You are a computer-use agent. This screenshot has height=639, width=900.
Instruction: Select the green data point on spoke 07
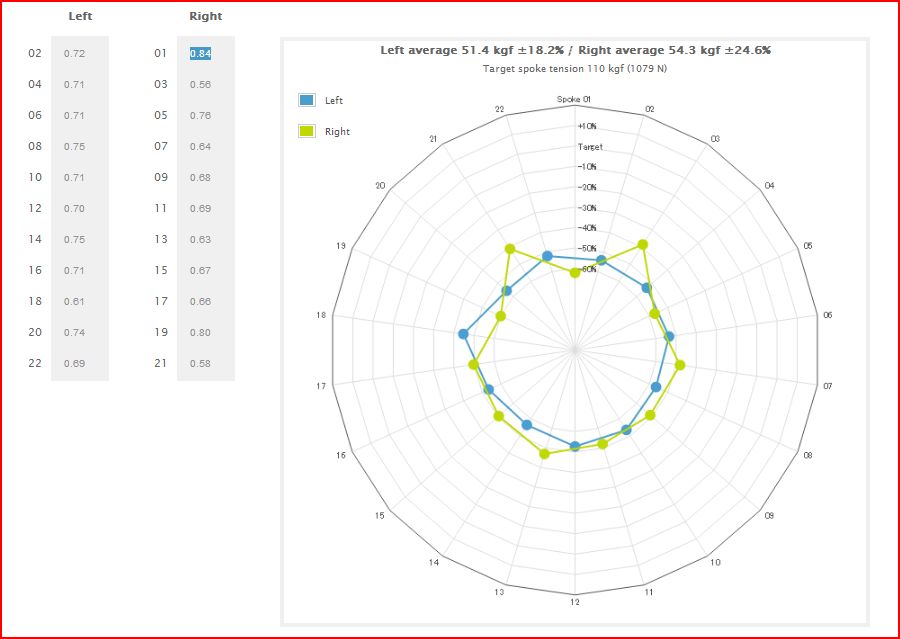point(680,365)
